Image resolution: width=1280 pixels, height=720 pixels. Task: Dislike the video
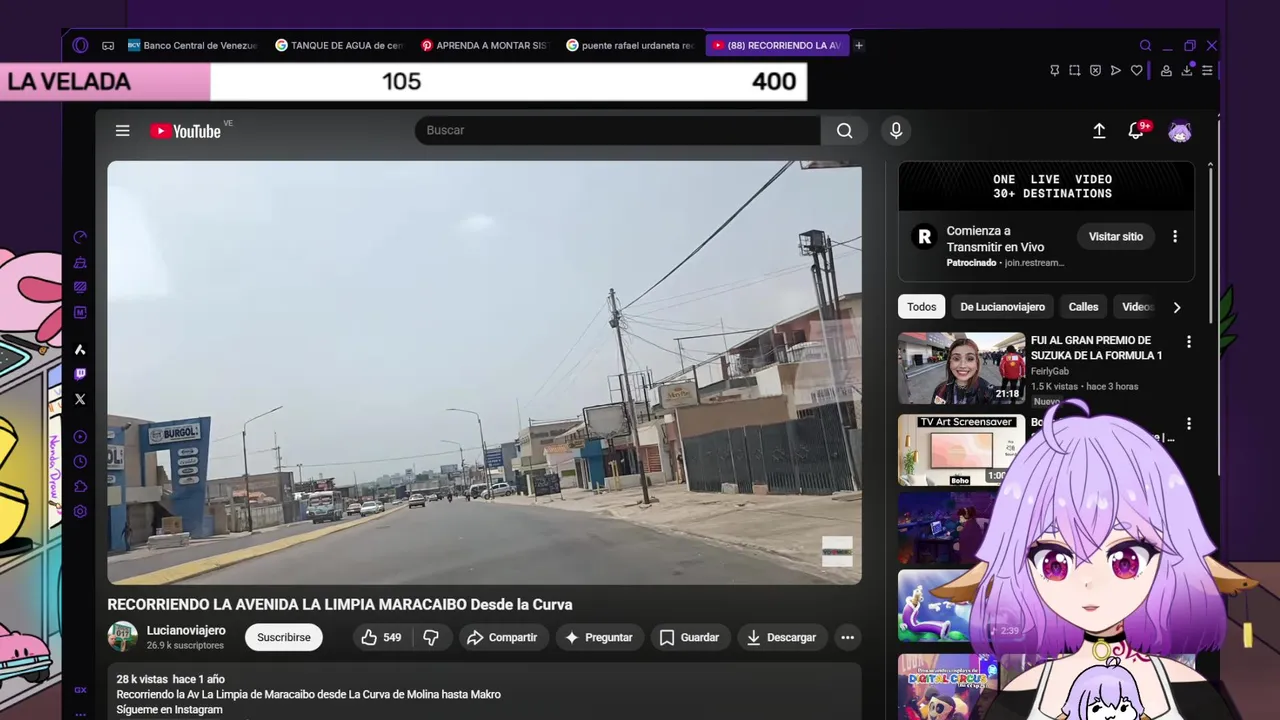point(431,637)
